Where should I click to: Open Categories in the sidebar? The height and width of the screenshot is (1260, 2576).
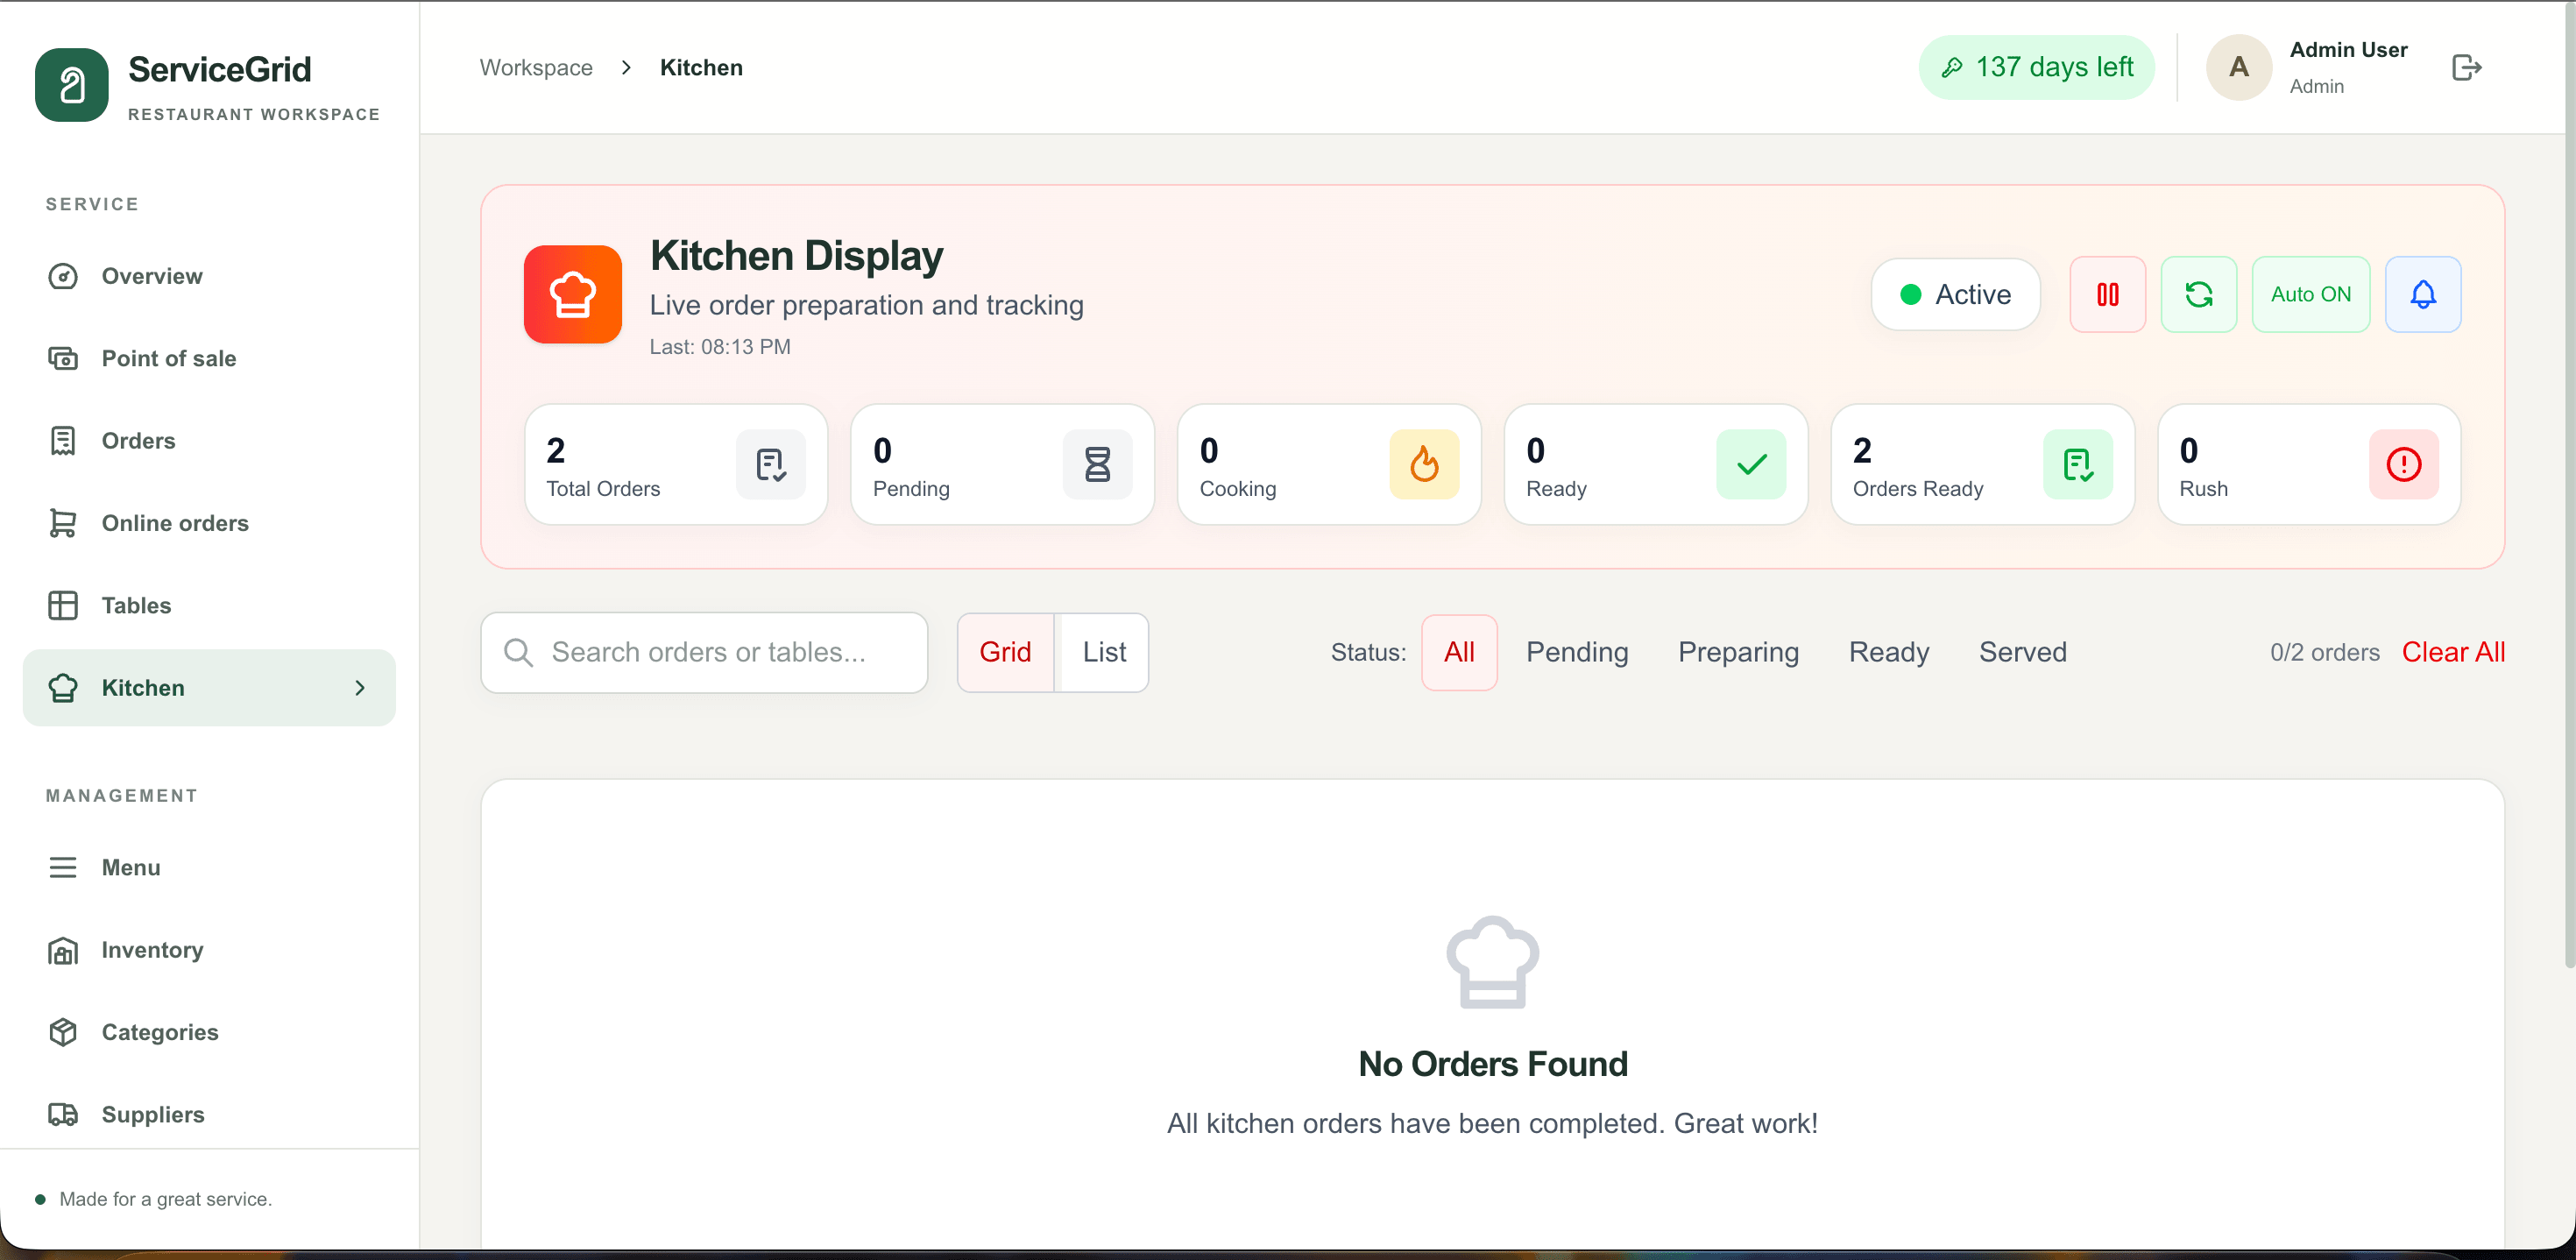pyautogui.click(x=209, y=1032)
